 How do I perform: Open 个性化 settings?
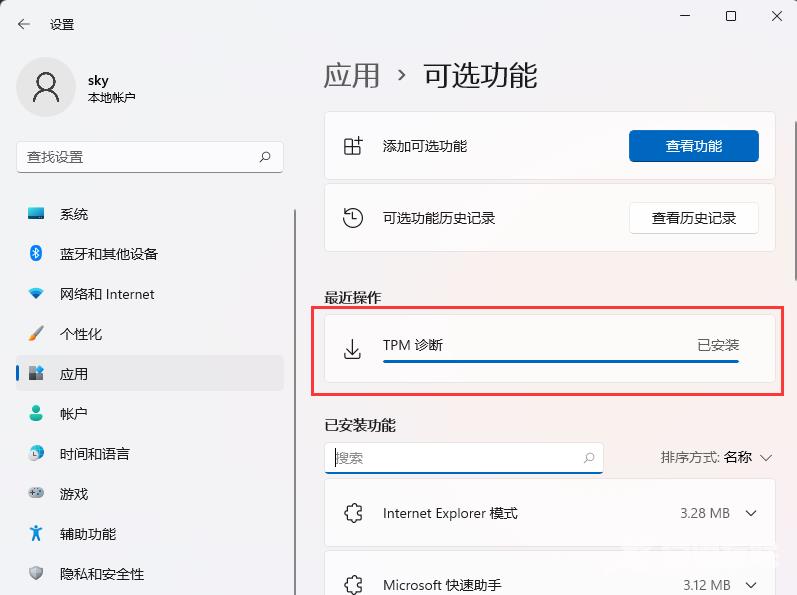pyautogui.click(x=150, y=334)
